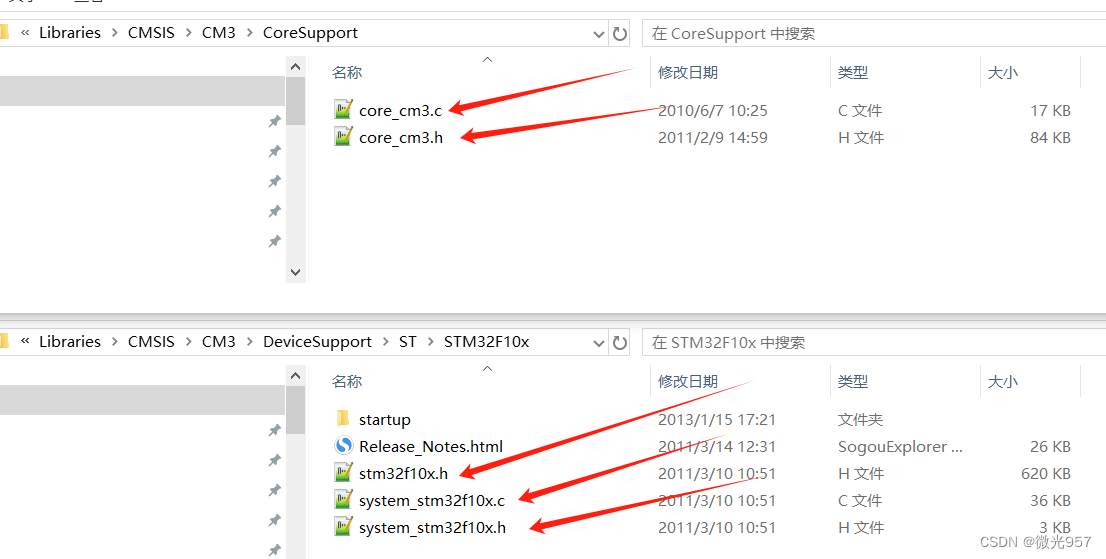This screenshot has height=559, width=1106.
Task: Select the system_stm32f10x.c file icon
Action: tap(343, 500)
